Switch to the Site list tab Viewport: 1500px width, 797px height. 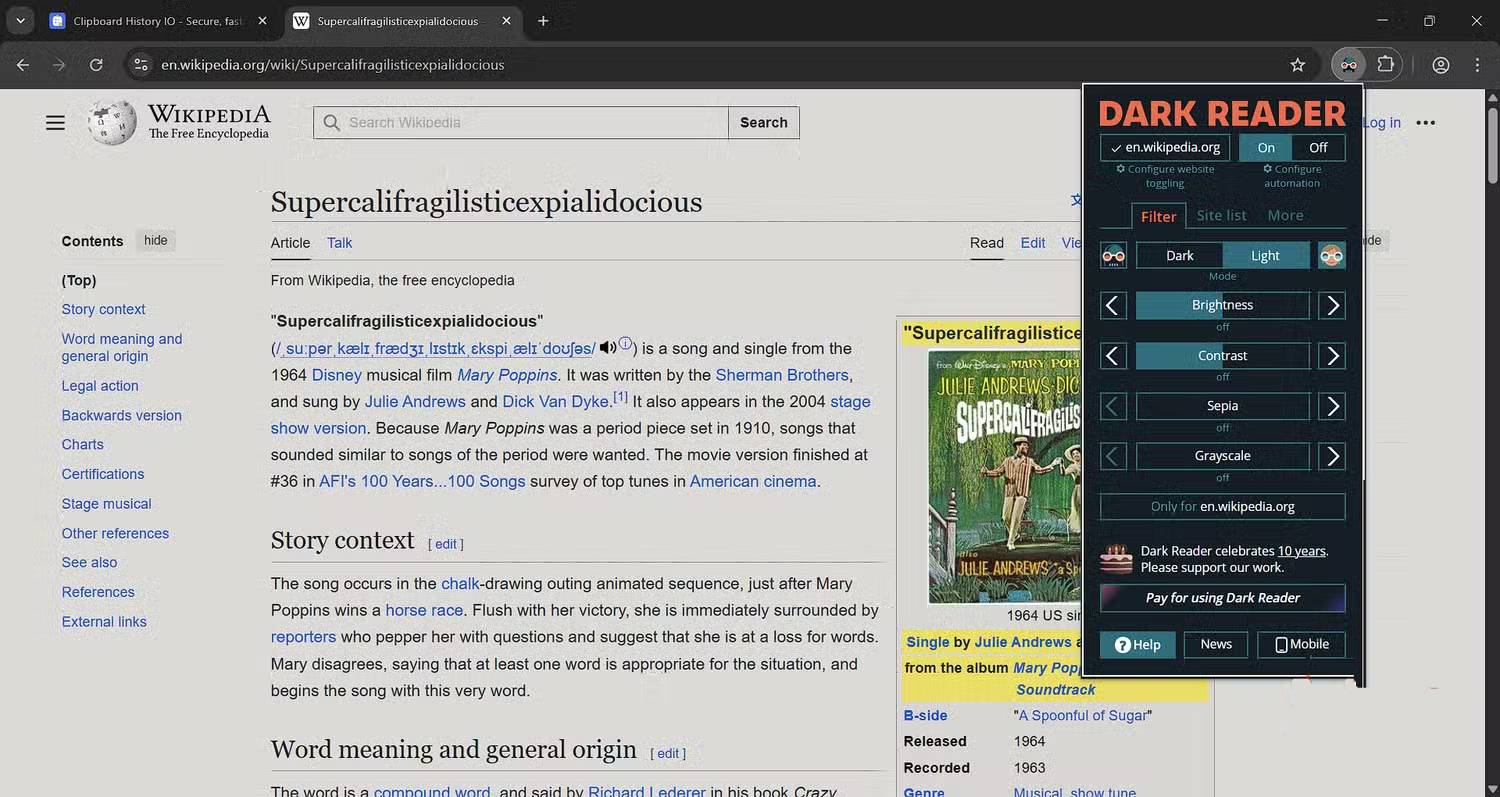pos(1221,215)
